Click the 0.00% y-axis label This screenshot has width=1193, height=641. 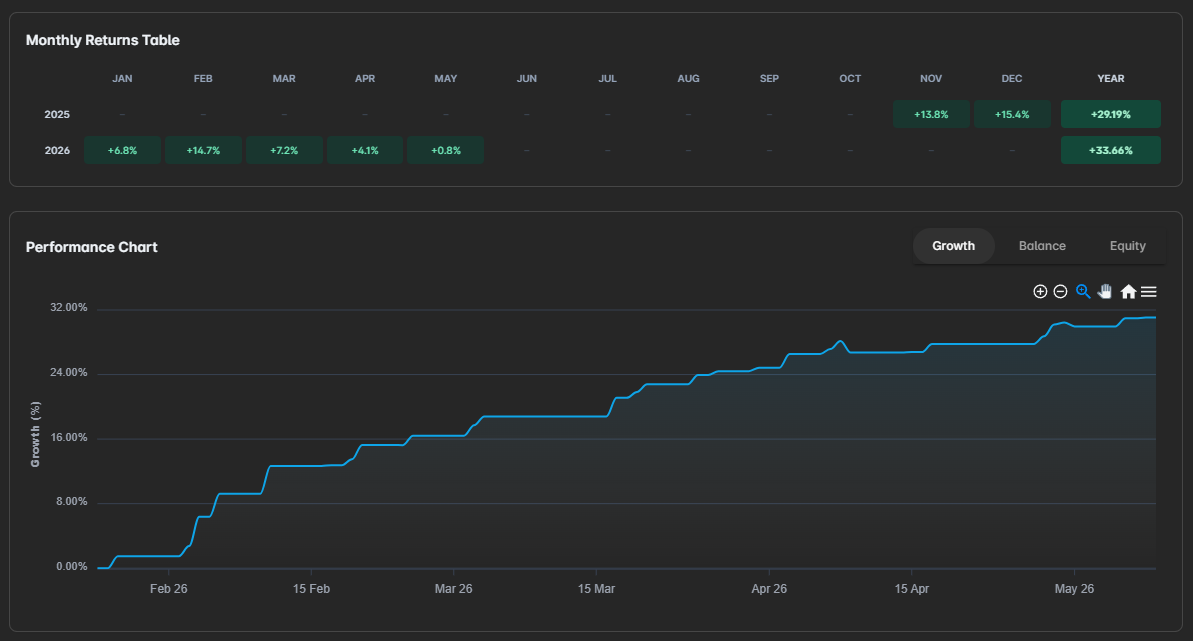coord(72,566)
